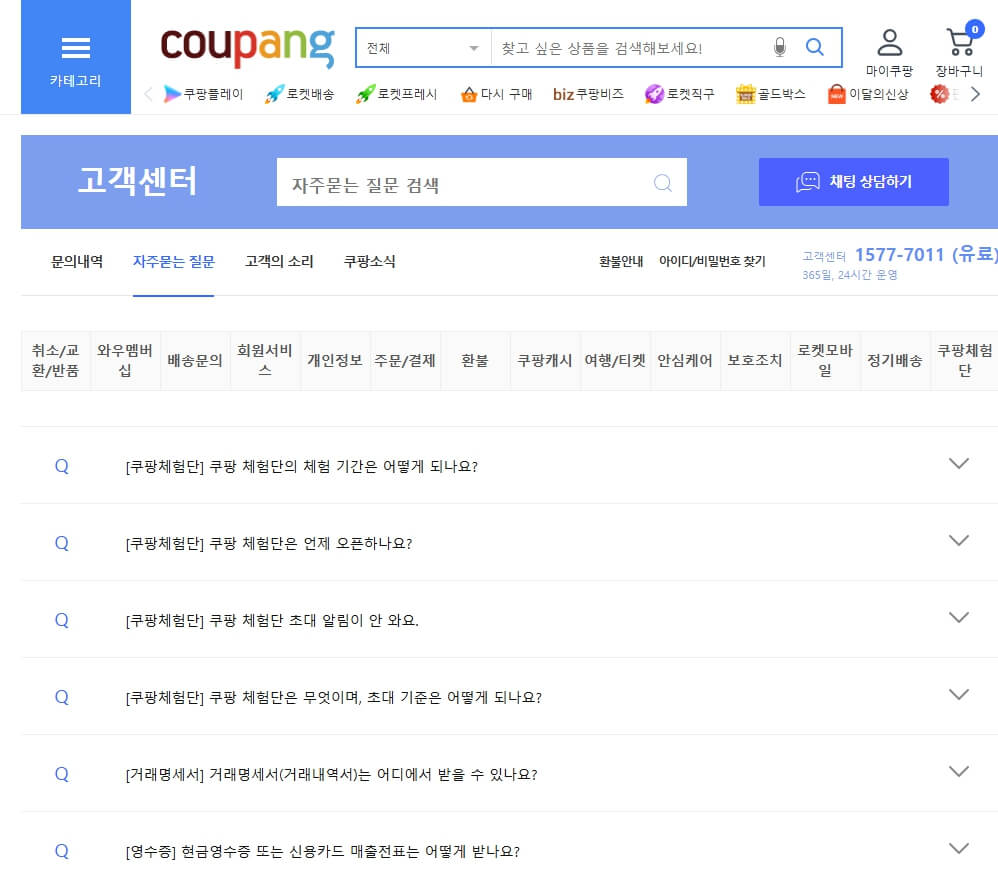Viewport: 998px width, 878px height.
Task: Open 로켓프레시 shortcut
Action: [397, 94]
